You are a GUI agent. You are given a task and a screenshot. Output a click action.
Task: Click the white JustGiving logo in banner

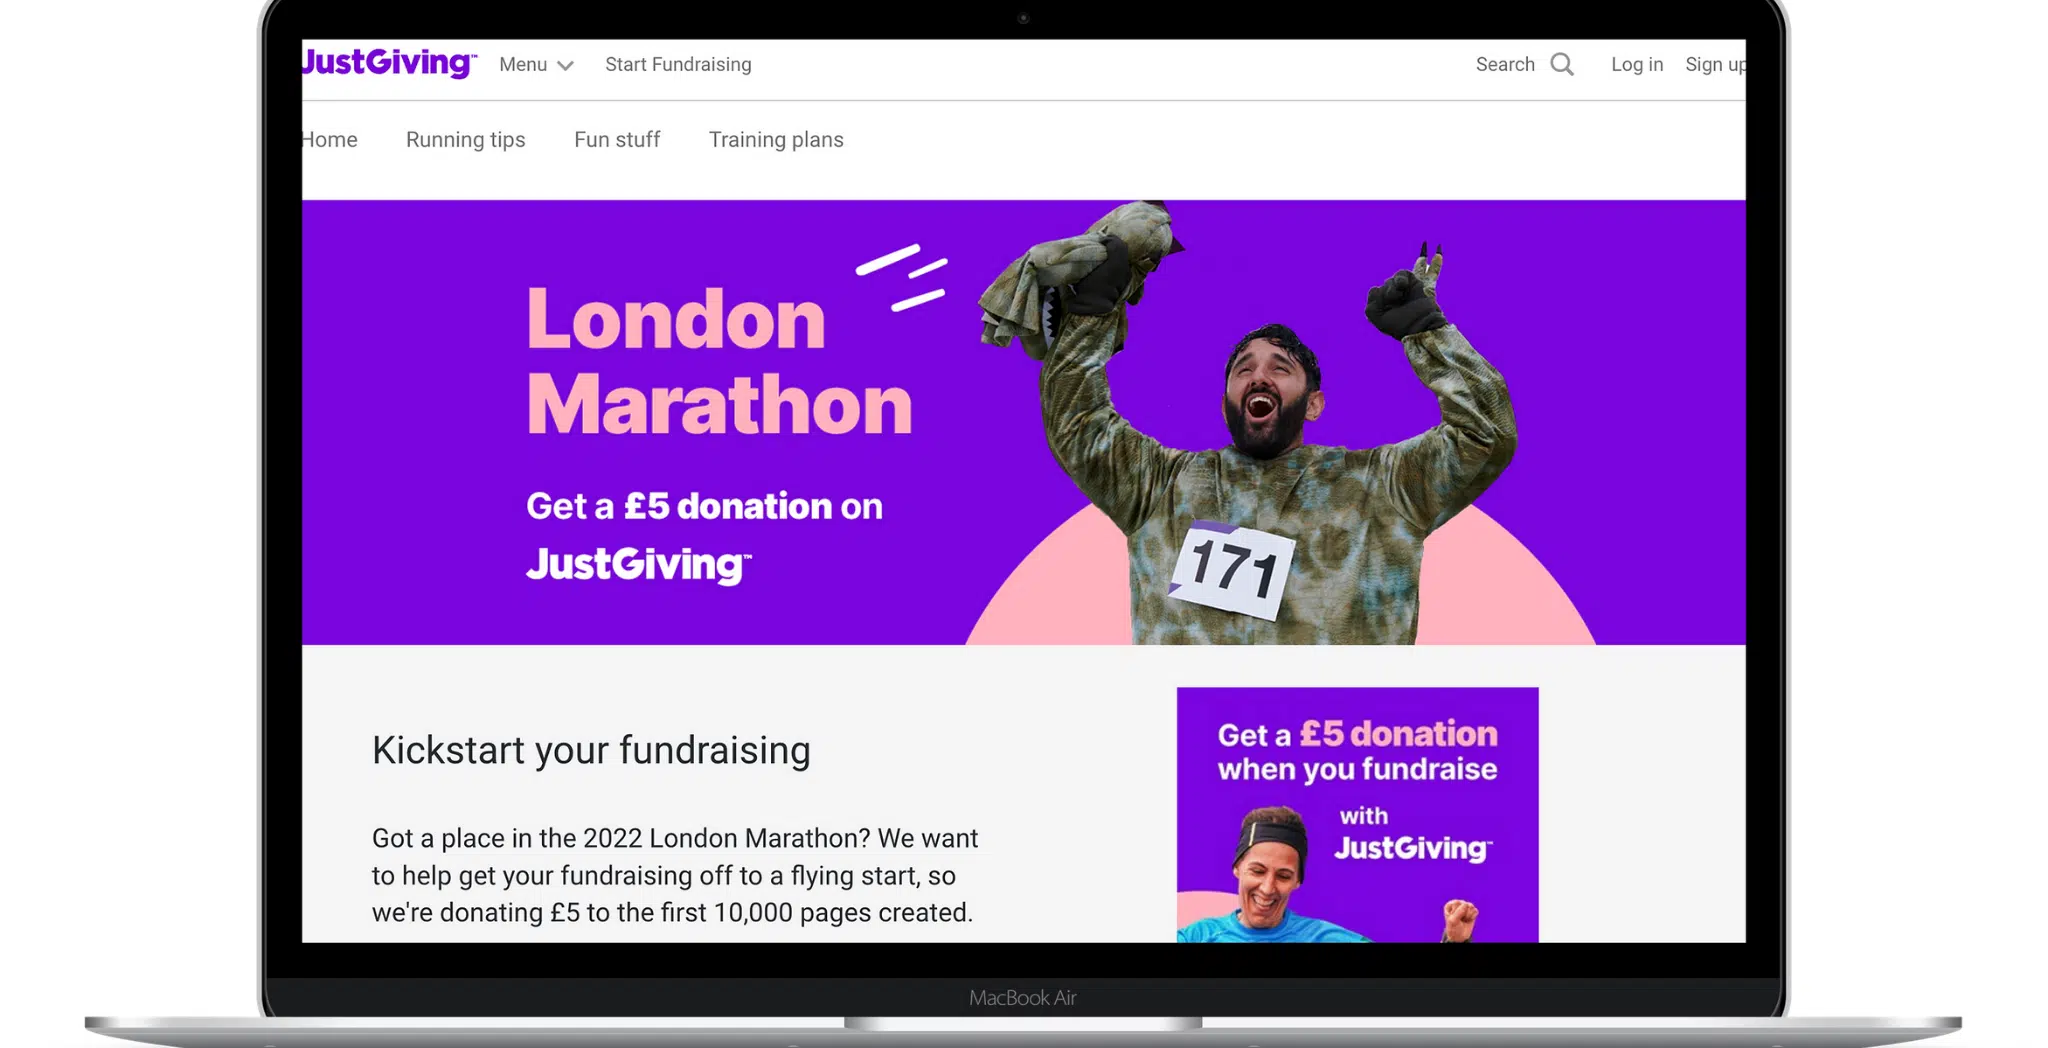pos(639,565)
